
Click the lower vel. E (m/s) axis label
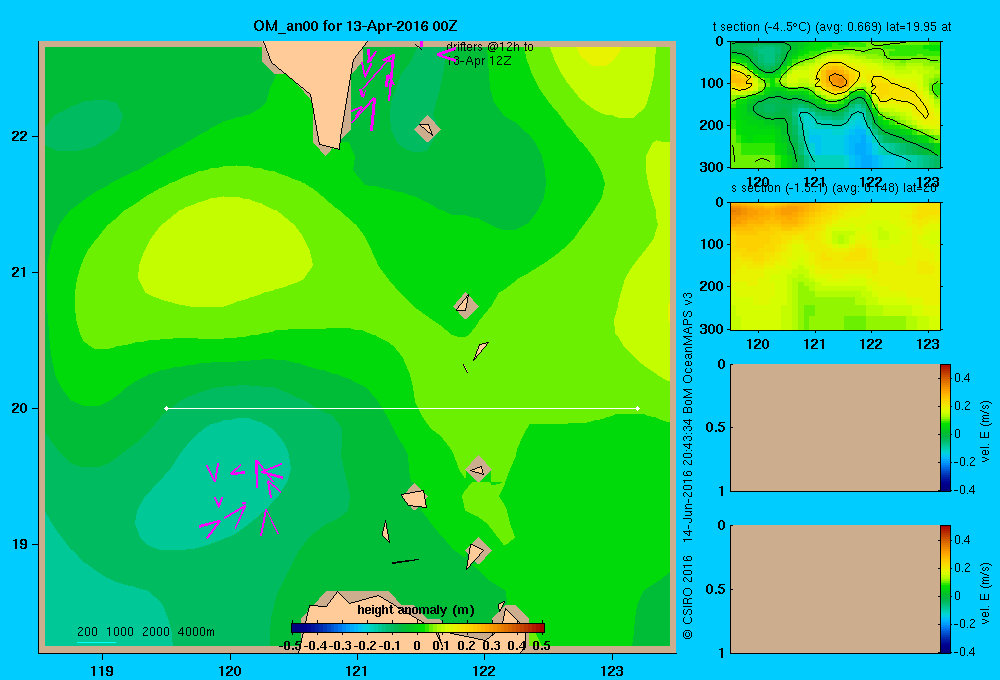click(x=986, y=593)
